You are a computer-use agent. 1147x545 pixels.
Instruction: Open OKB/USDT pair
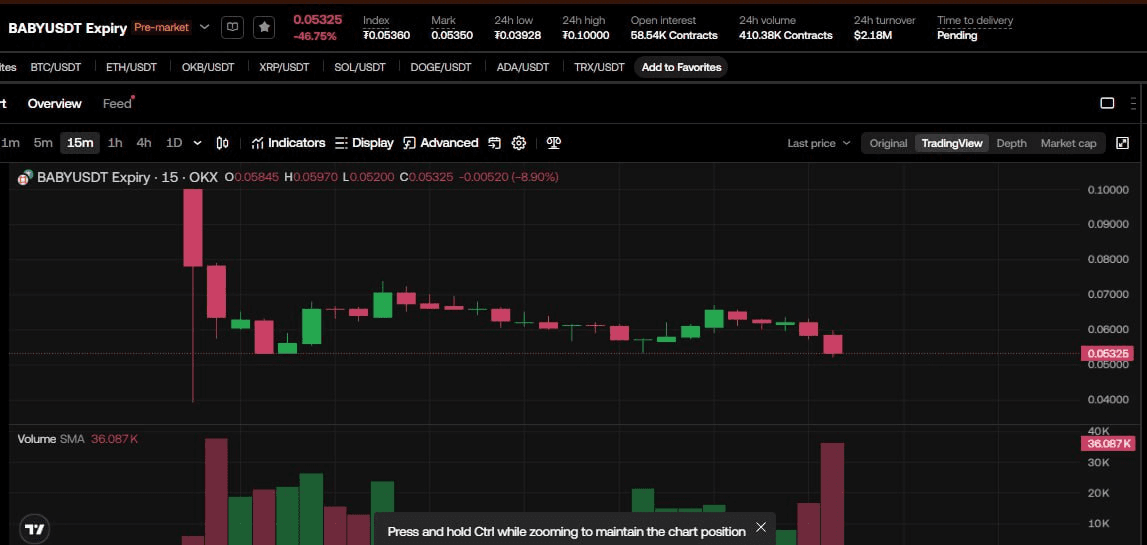208,67
